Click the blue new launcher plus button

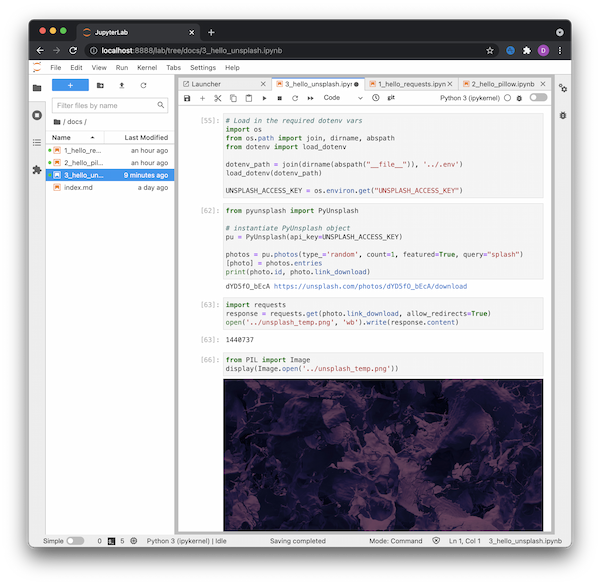(x=70, y=86)
